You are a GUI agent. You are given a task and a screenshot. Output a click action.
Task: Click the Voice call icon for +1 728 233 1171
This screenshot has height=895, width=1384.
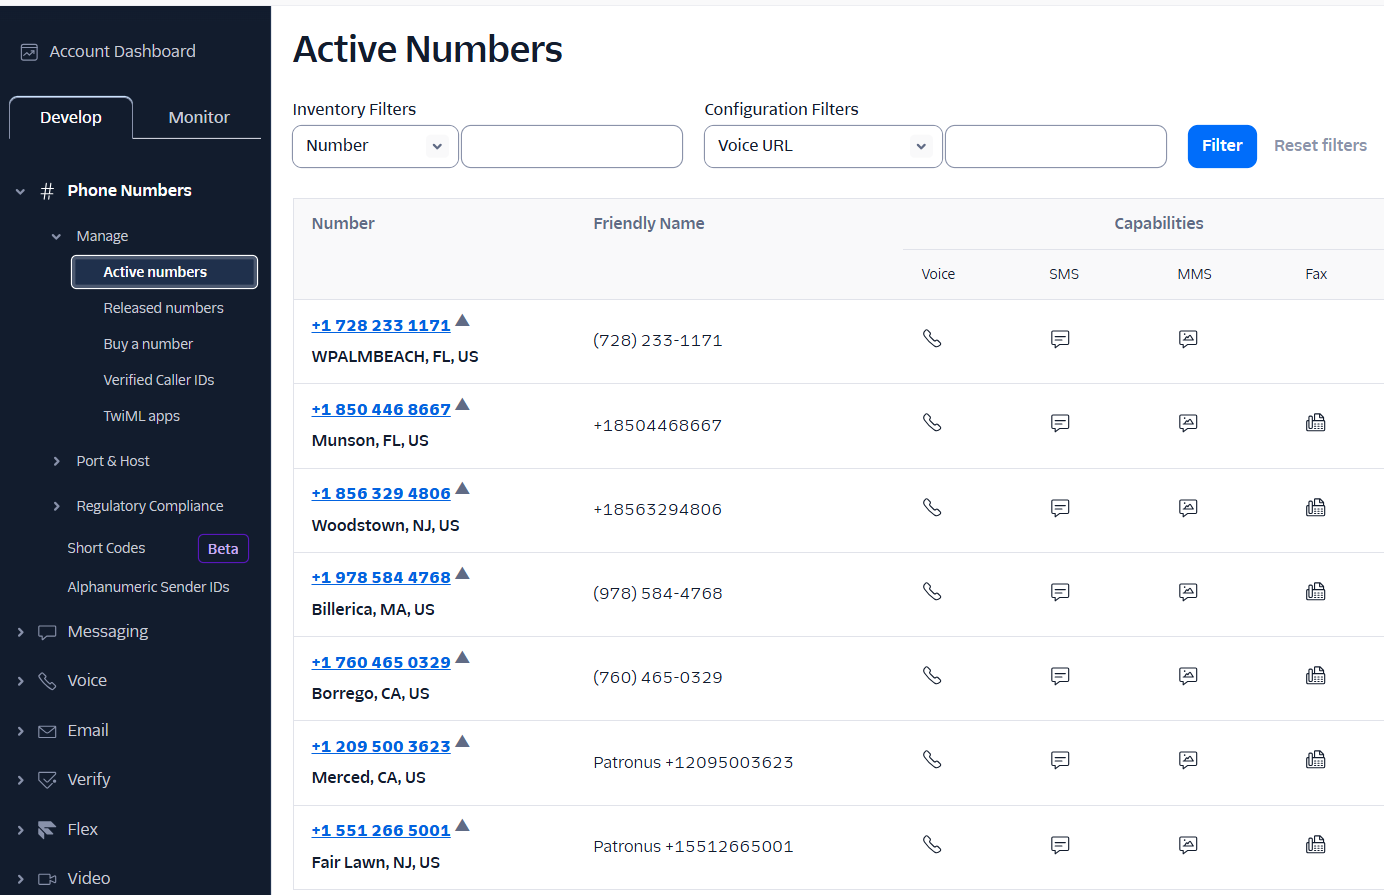pyautogui.click(x=932, y=338)
